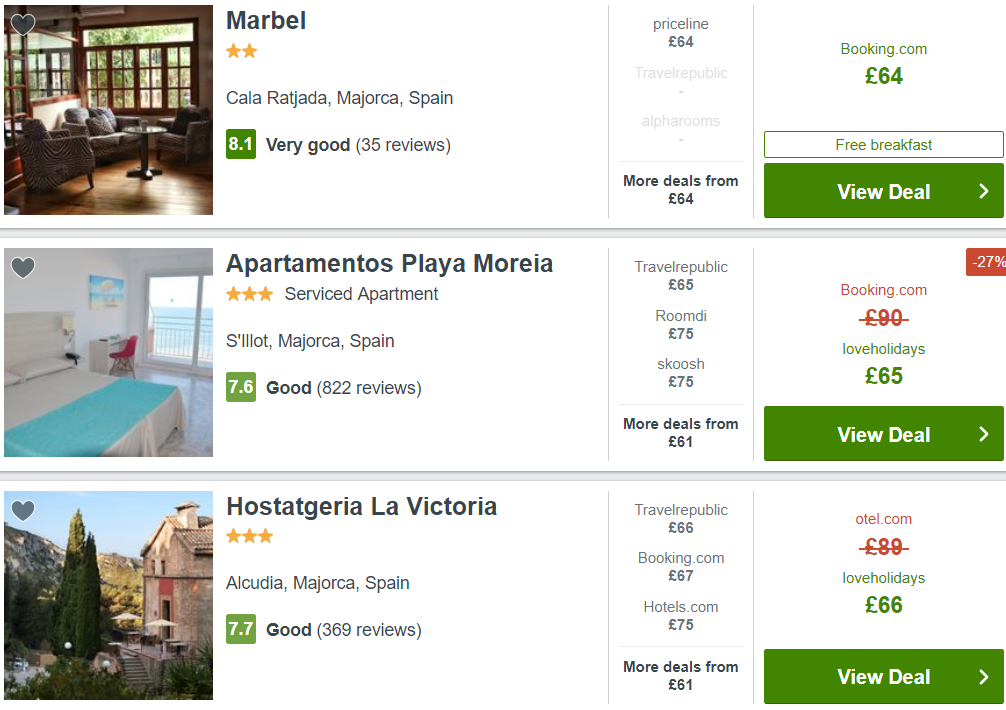
Task: Open Hostatgeria La Victoria title link
Action: point(361,507)
